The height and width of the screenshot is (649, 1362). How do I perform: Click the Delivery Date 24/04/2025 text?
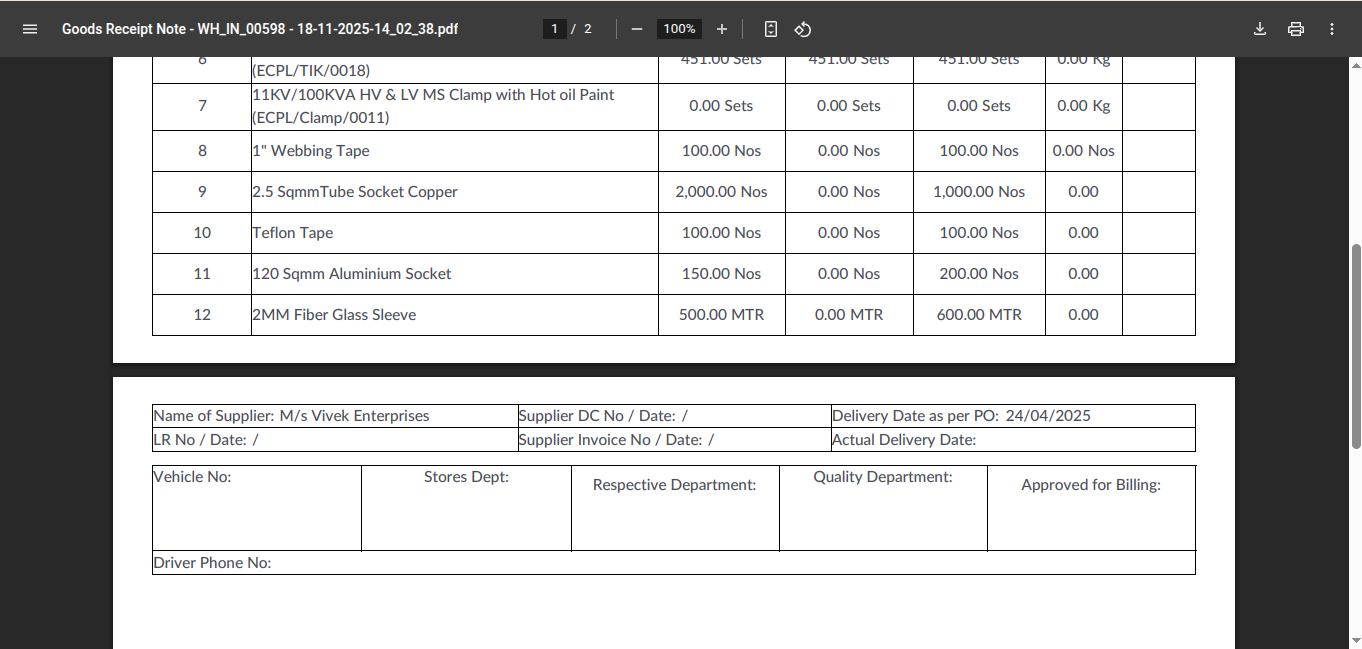[x=1047, y=416]
